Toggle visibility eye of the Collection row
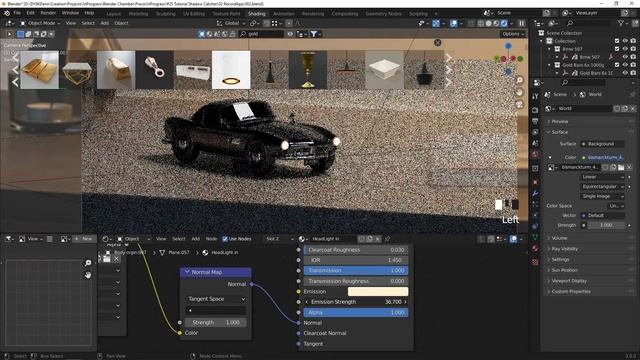Screen dimensions: 640x360 pos(625,41)
